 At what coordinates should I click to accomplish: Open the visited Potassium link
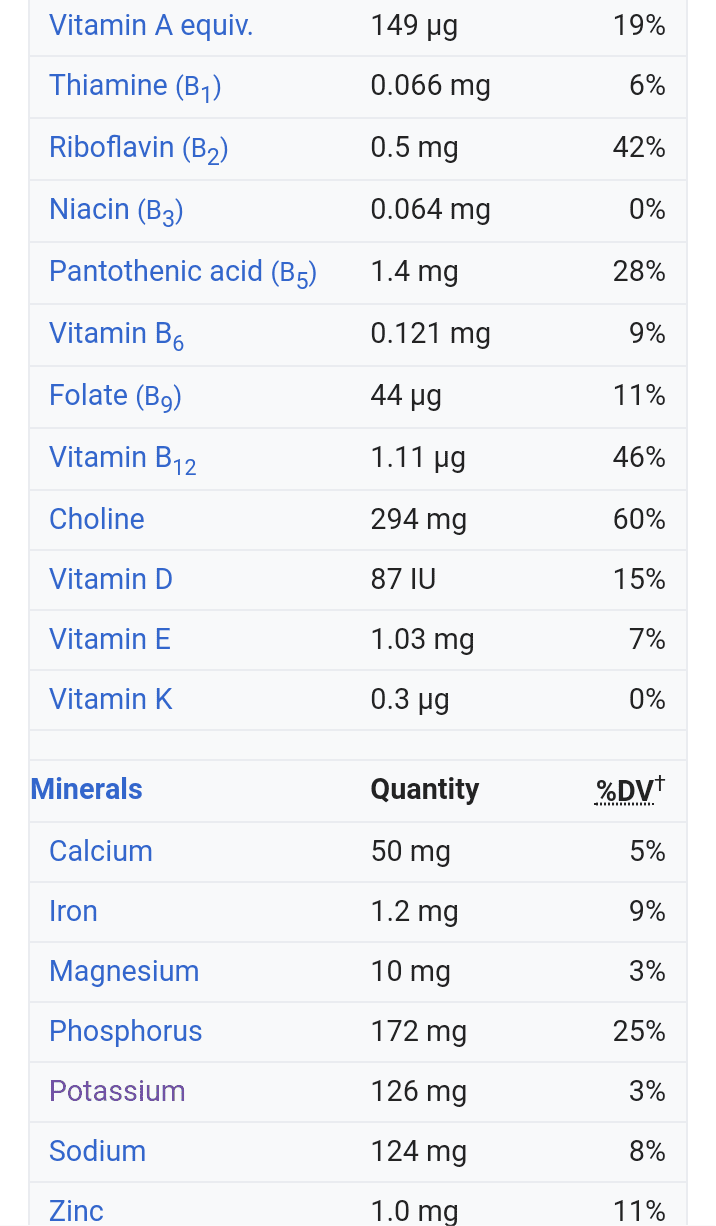pyautogui.click(x=117, y=1091)
